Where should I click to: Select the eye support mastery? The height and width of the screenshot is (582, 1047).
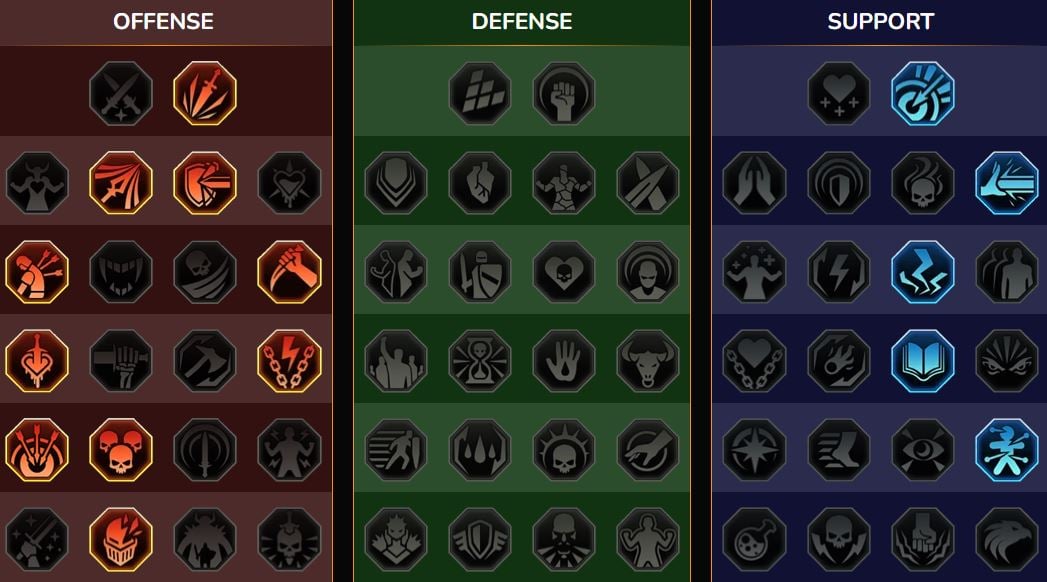(923, 450)
